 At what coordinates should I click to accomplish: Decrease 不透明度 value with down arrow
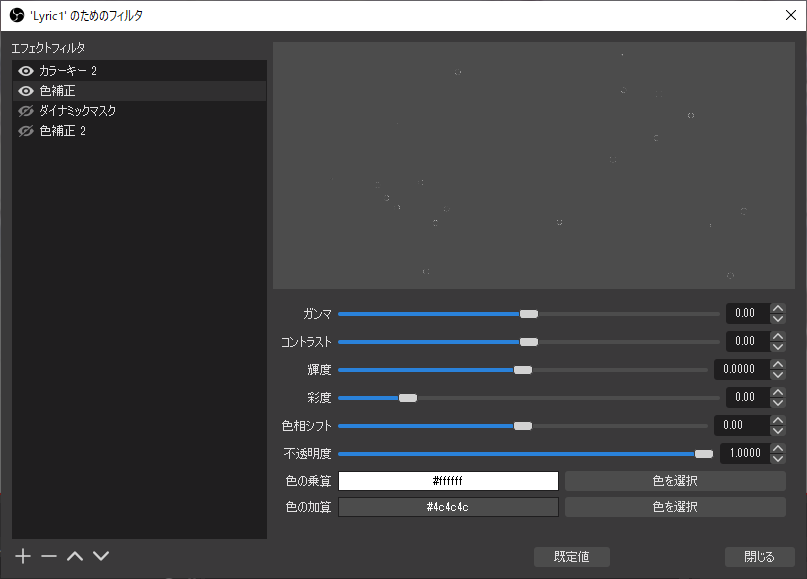pos(778,459)
